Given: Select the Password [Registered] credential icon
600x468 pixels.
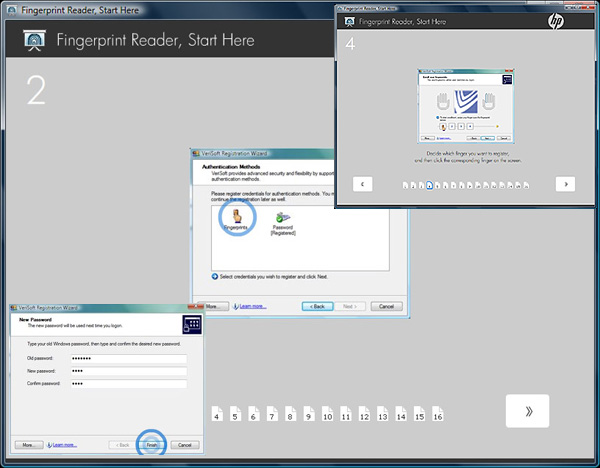Looking at the screenshot, I should [x=283, y=223].
